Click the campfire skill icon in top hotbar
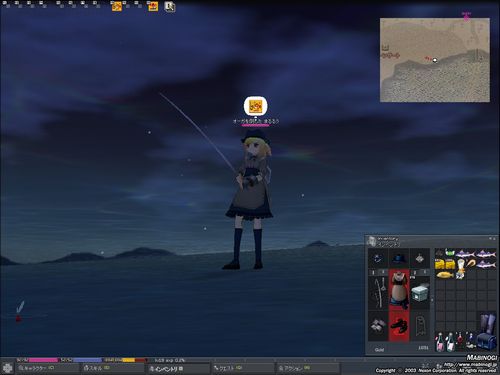This screenshot has width=500, height=375. click(153, 6)
